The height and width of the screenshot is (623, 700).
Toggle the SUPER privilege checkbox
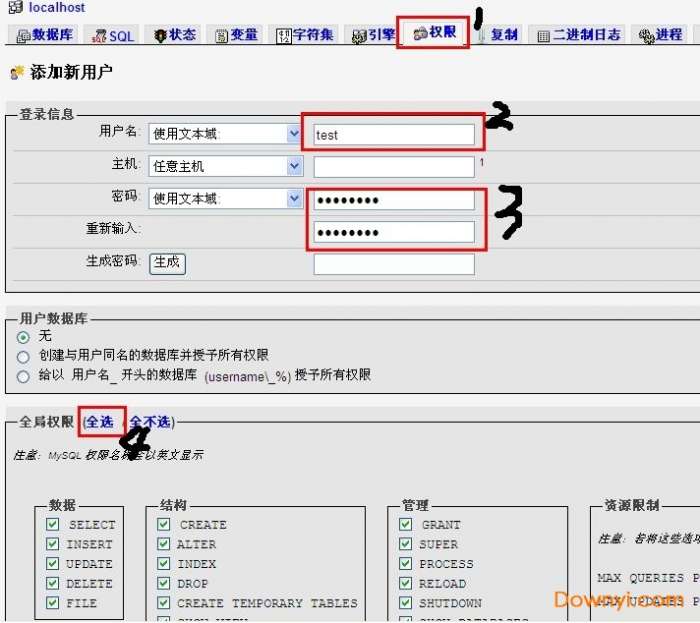406,544
